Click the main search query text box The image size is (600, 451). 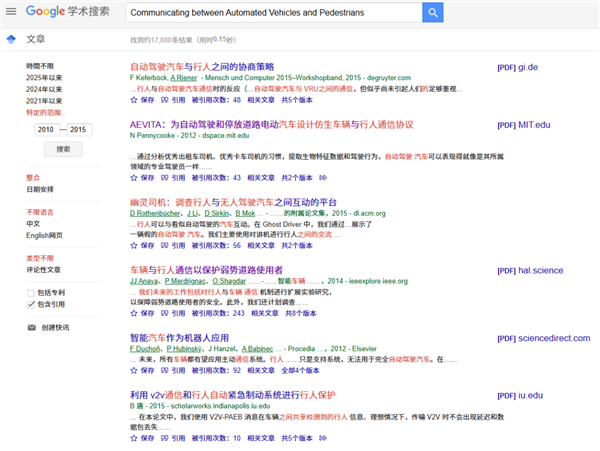tap(272, 12)
